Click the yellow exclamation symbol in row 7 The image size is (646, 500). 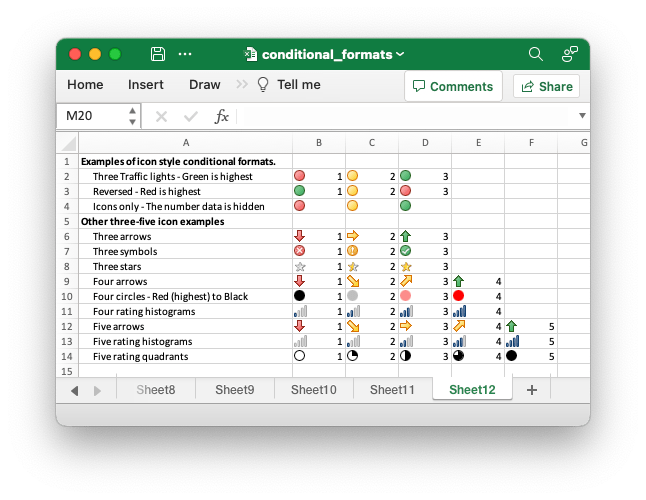[352, 250]
